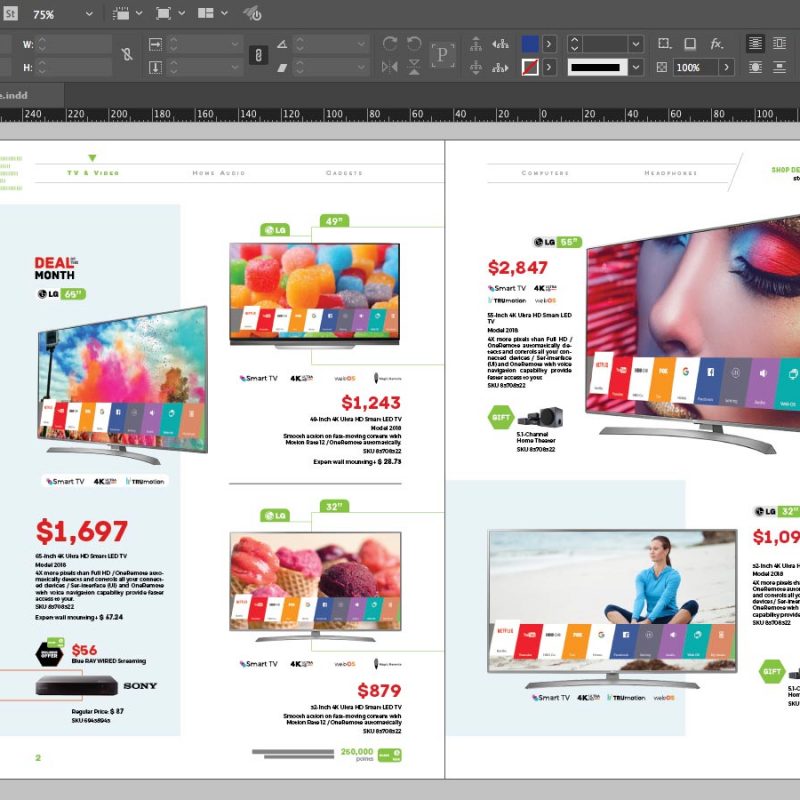Click the Scale Y Percentage icon
The height and width of the screenshot is (800, 800).
[155, 67]
